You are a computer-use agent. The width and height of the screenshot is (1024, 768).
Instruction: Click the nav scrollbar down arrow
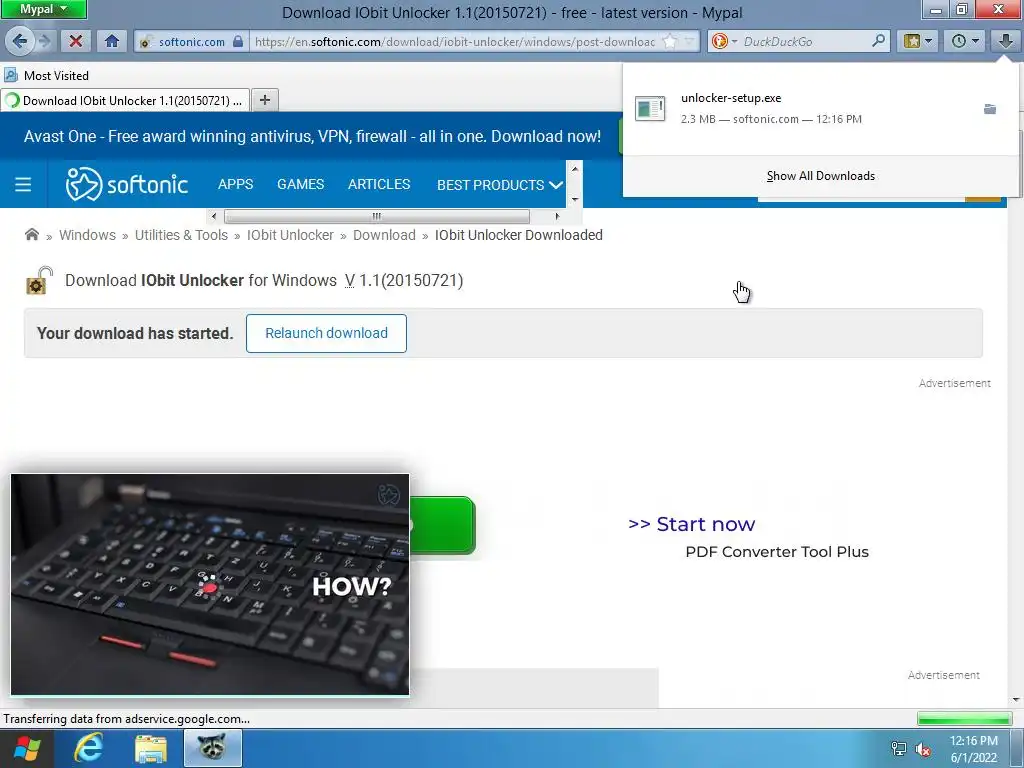575,199
